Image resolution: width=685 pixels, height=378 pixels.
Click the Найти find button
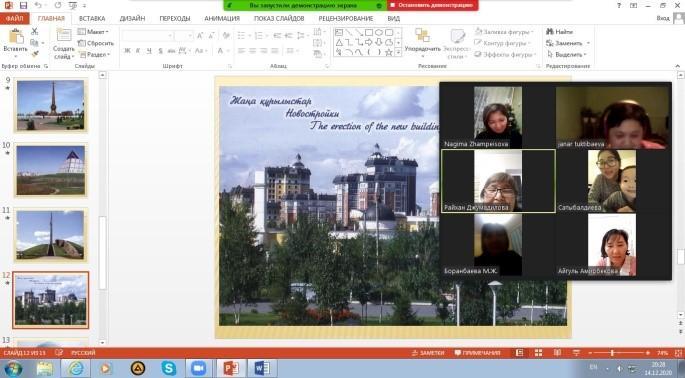click(559, 31)
